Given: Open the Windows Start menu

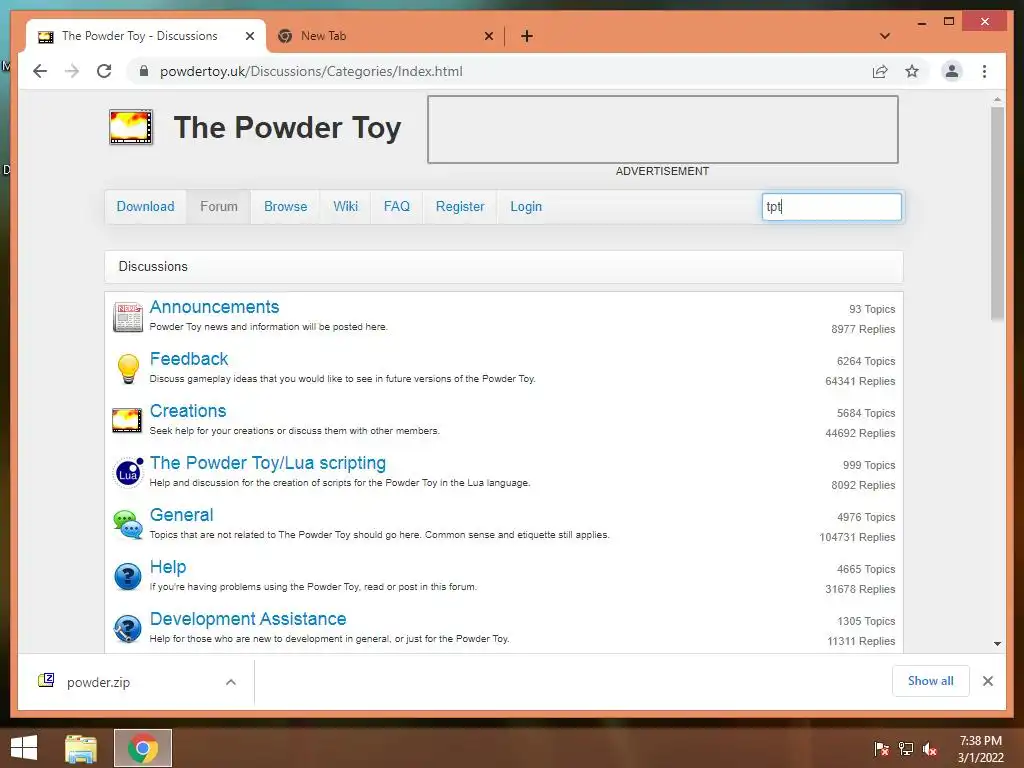Looking at the screenshot, I should click(x=24, y=748).
